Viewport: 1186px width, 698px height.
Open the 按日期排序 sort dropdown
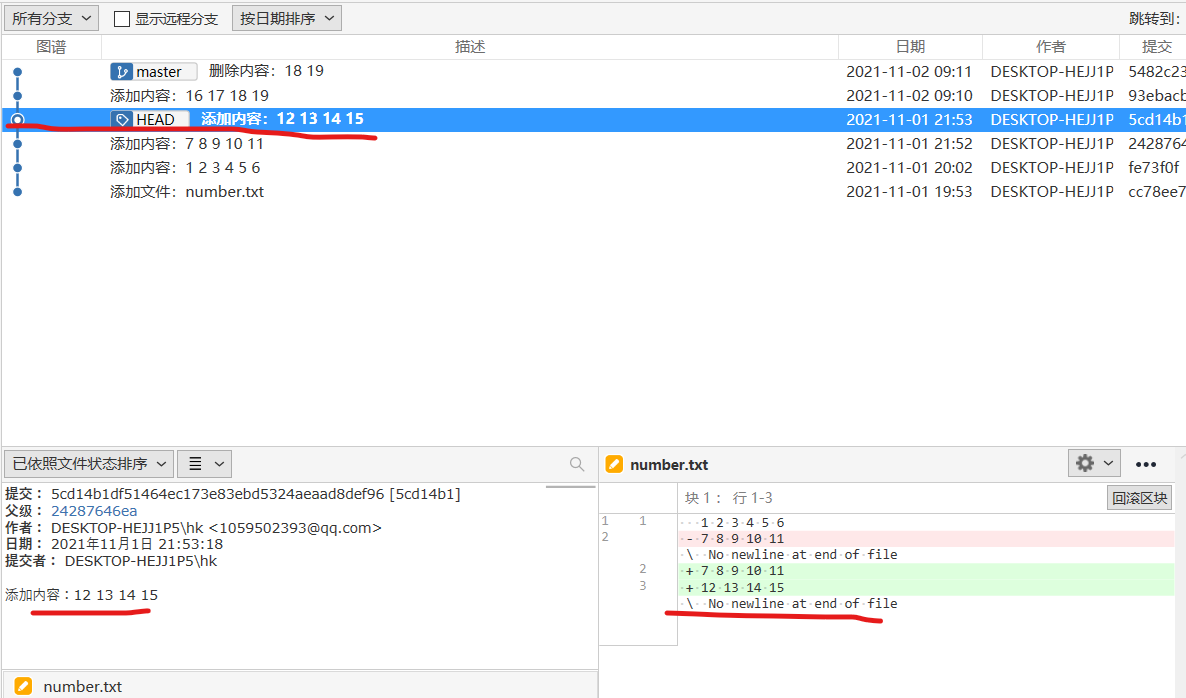pyautogui.click(x=287, y=18)
